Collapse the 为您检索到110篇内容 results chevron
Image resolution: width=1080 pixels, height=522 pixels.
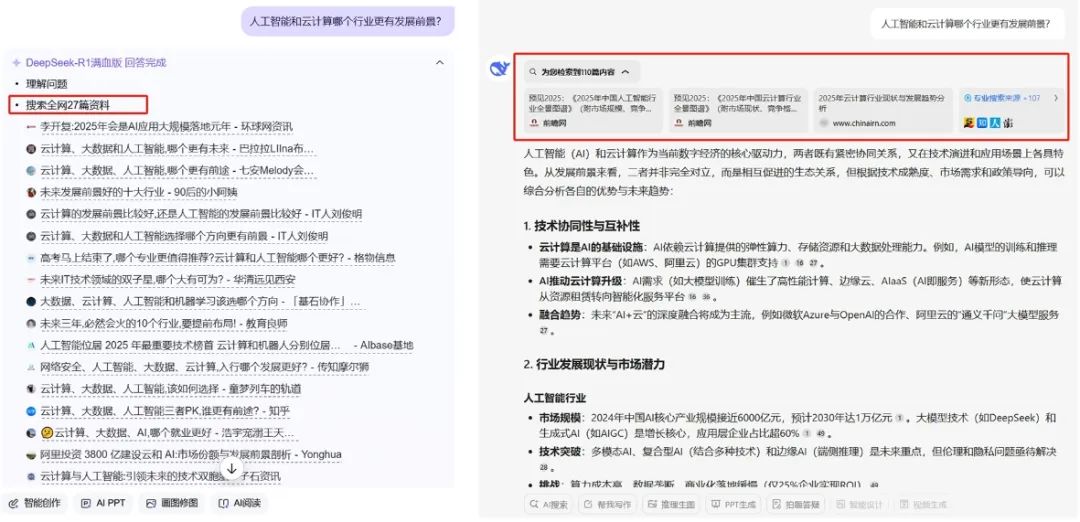(625, 72)
